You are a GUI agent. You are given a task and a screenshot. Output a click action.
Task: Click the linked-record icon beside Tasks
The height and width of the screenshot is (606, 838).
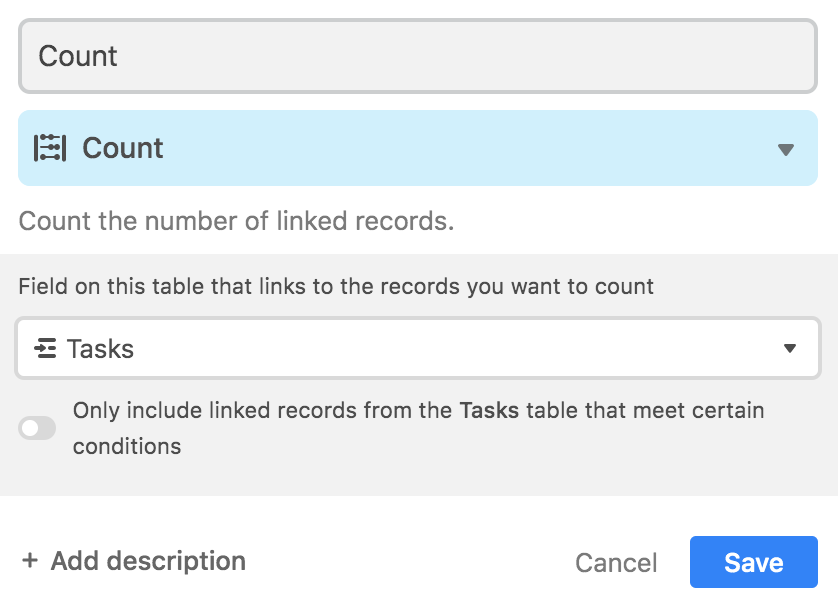pyautogui.click(x=45, y=348)
